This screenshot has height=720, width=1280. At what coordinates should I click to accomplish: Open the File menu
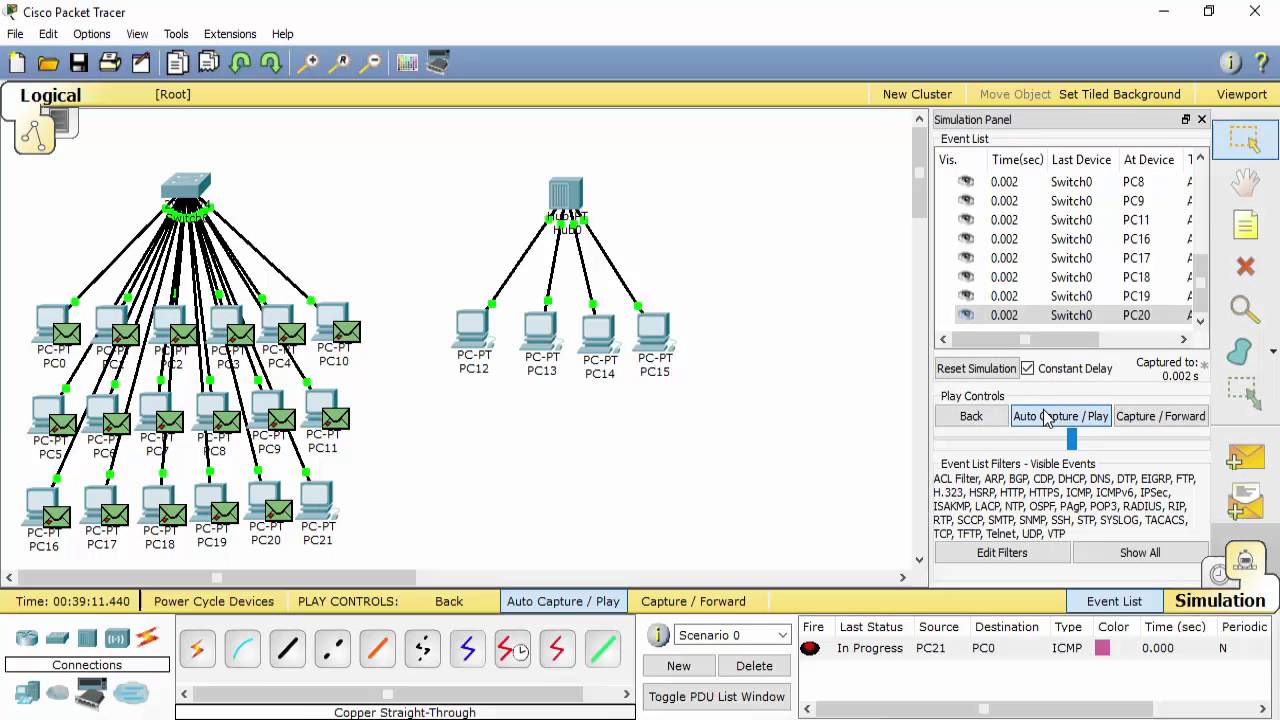point(15,34)
